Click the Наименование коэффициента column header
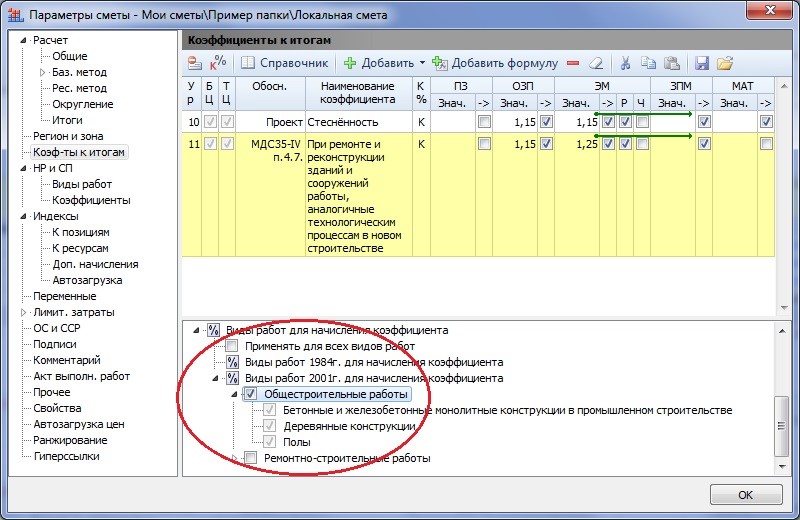This screenshot has height=520, width=800. tap(358, 93)
